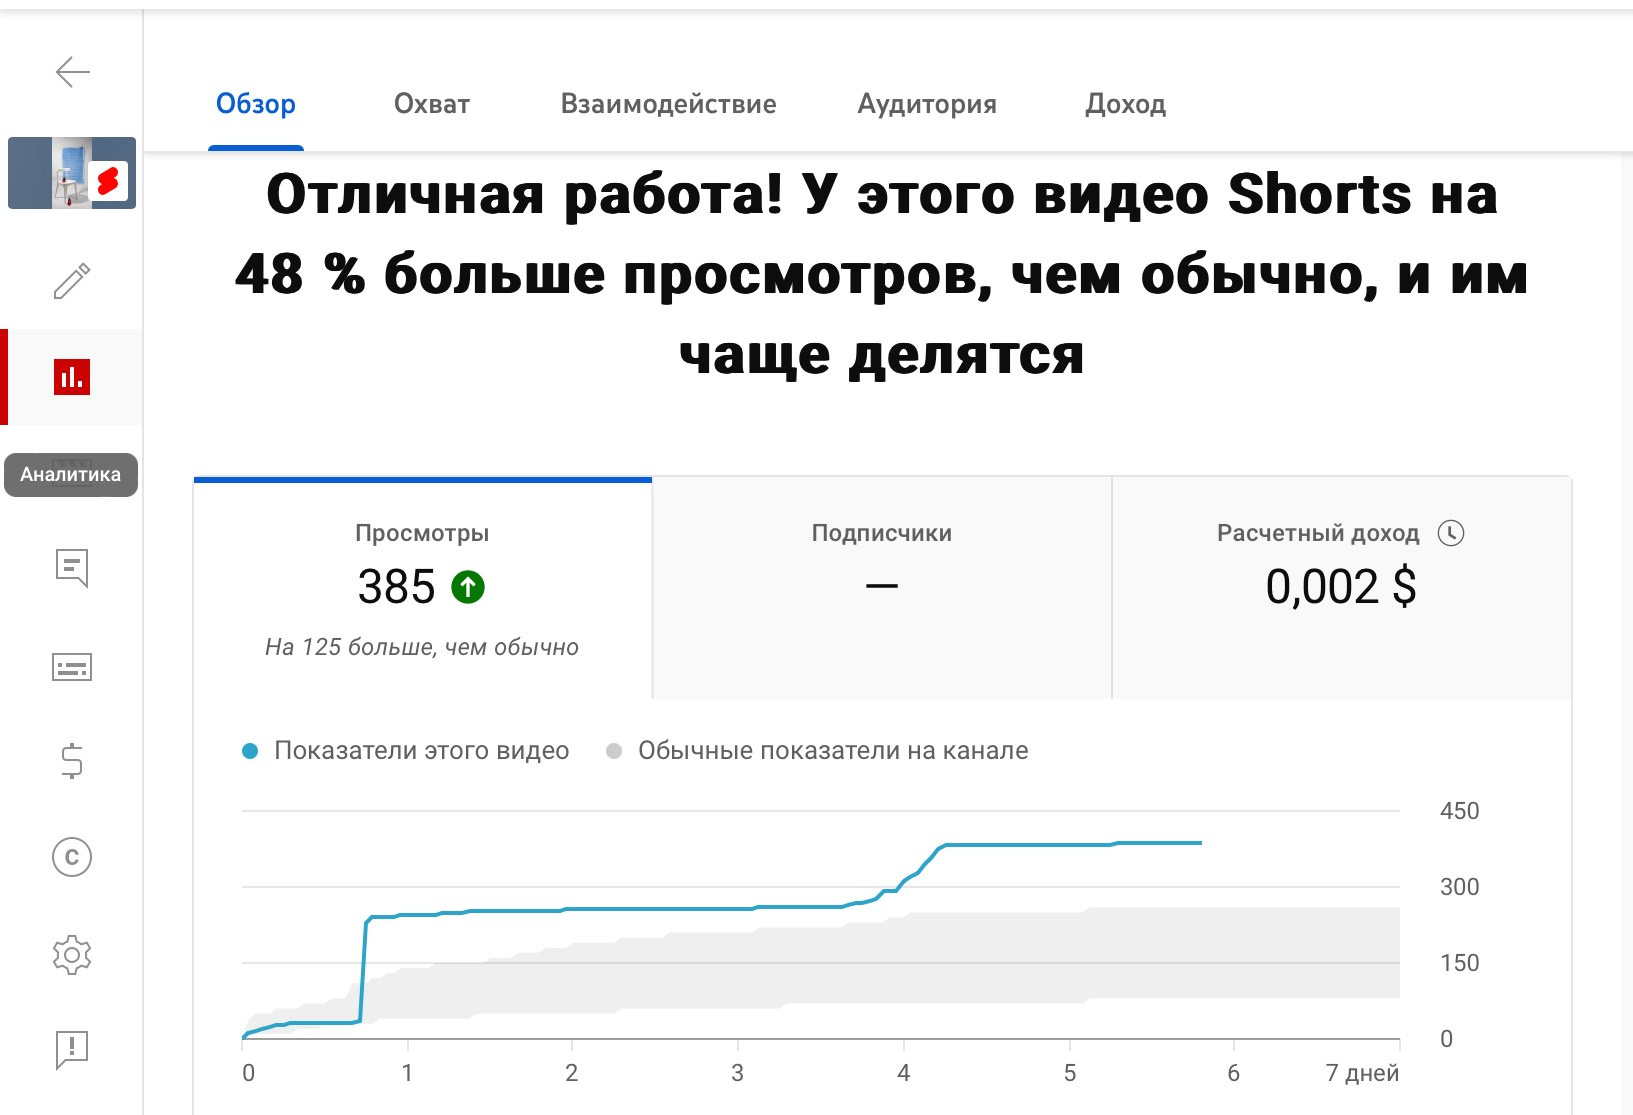Open the video Settings gear icon

pos(71,954)
